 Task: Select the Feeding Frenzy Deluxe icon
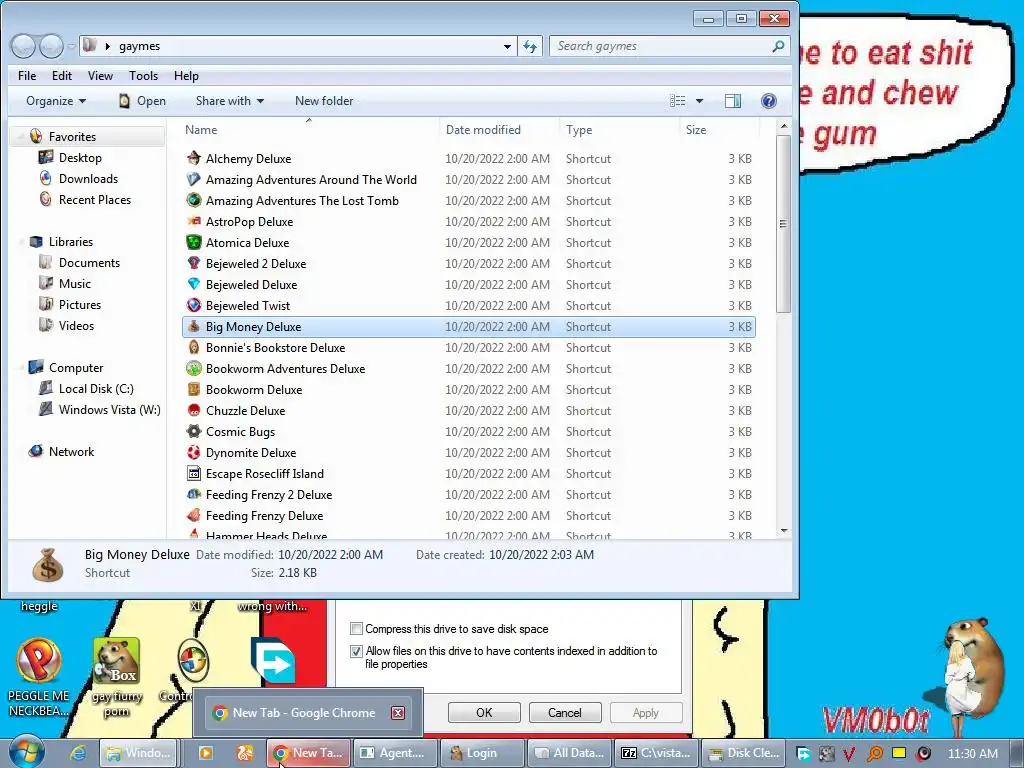pyautogui.click(x=194, y=515)
